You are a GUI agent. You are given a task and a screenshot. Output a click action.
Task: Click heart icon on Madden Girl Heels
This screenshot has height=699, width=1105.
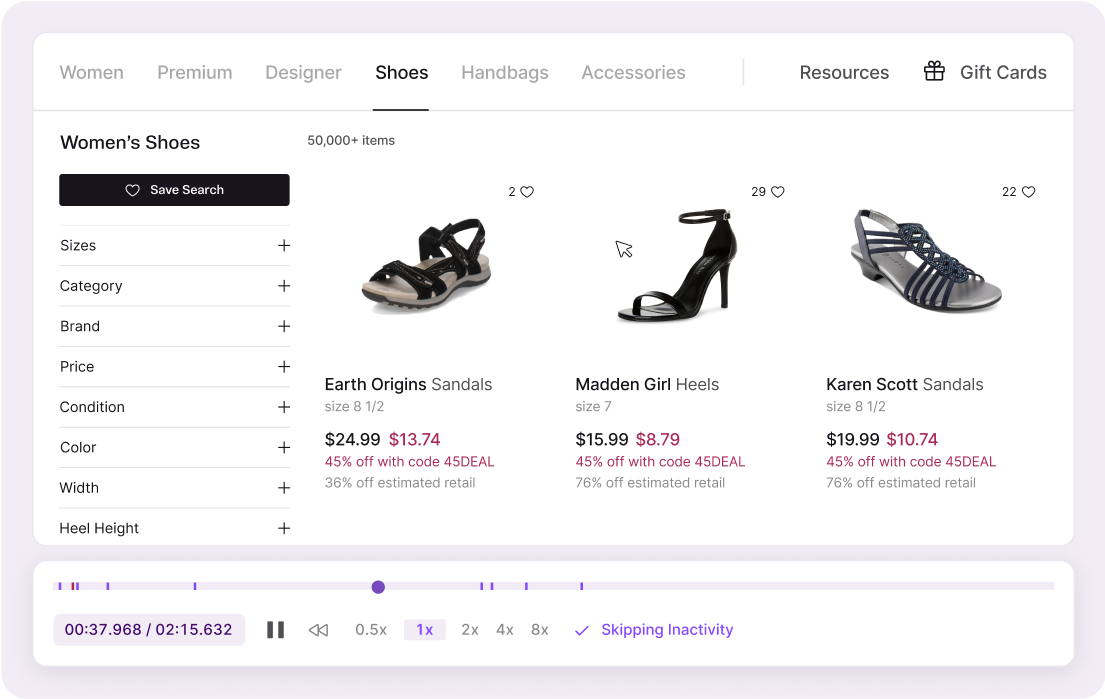[x=778, y=192]
